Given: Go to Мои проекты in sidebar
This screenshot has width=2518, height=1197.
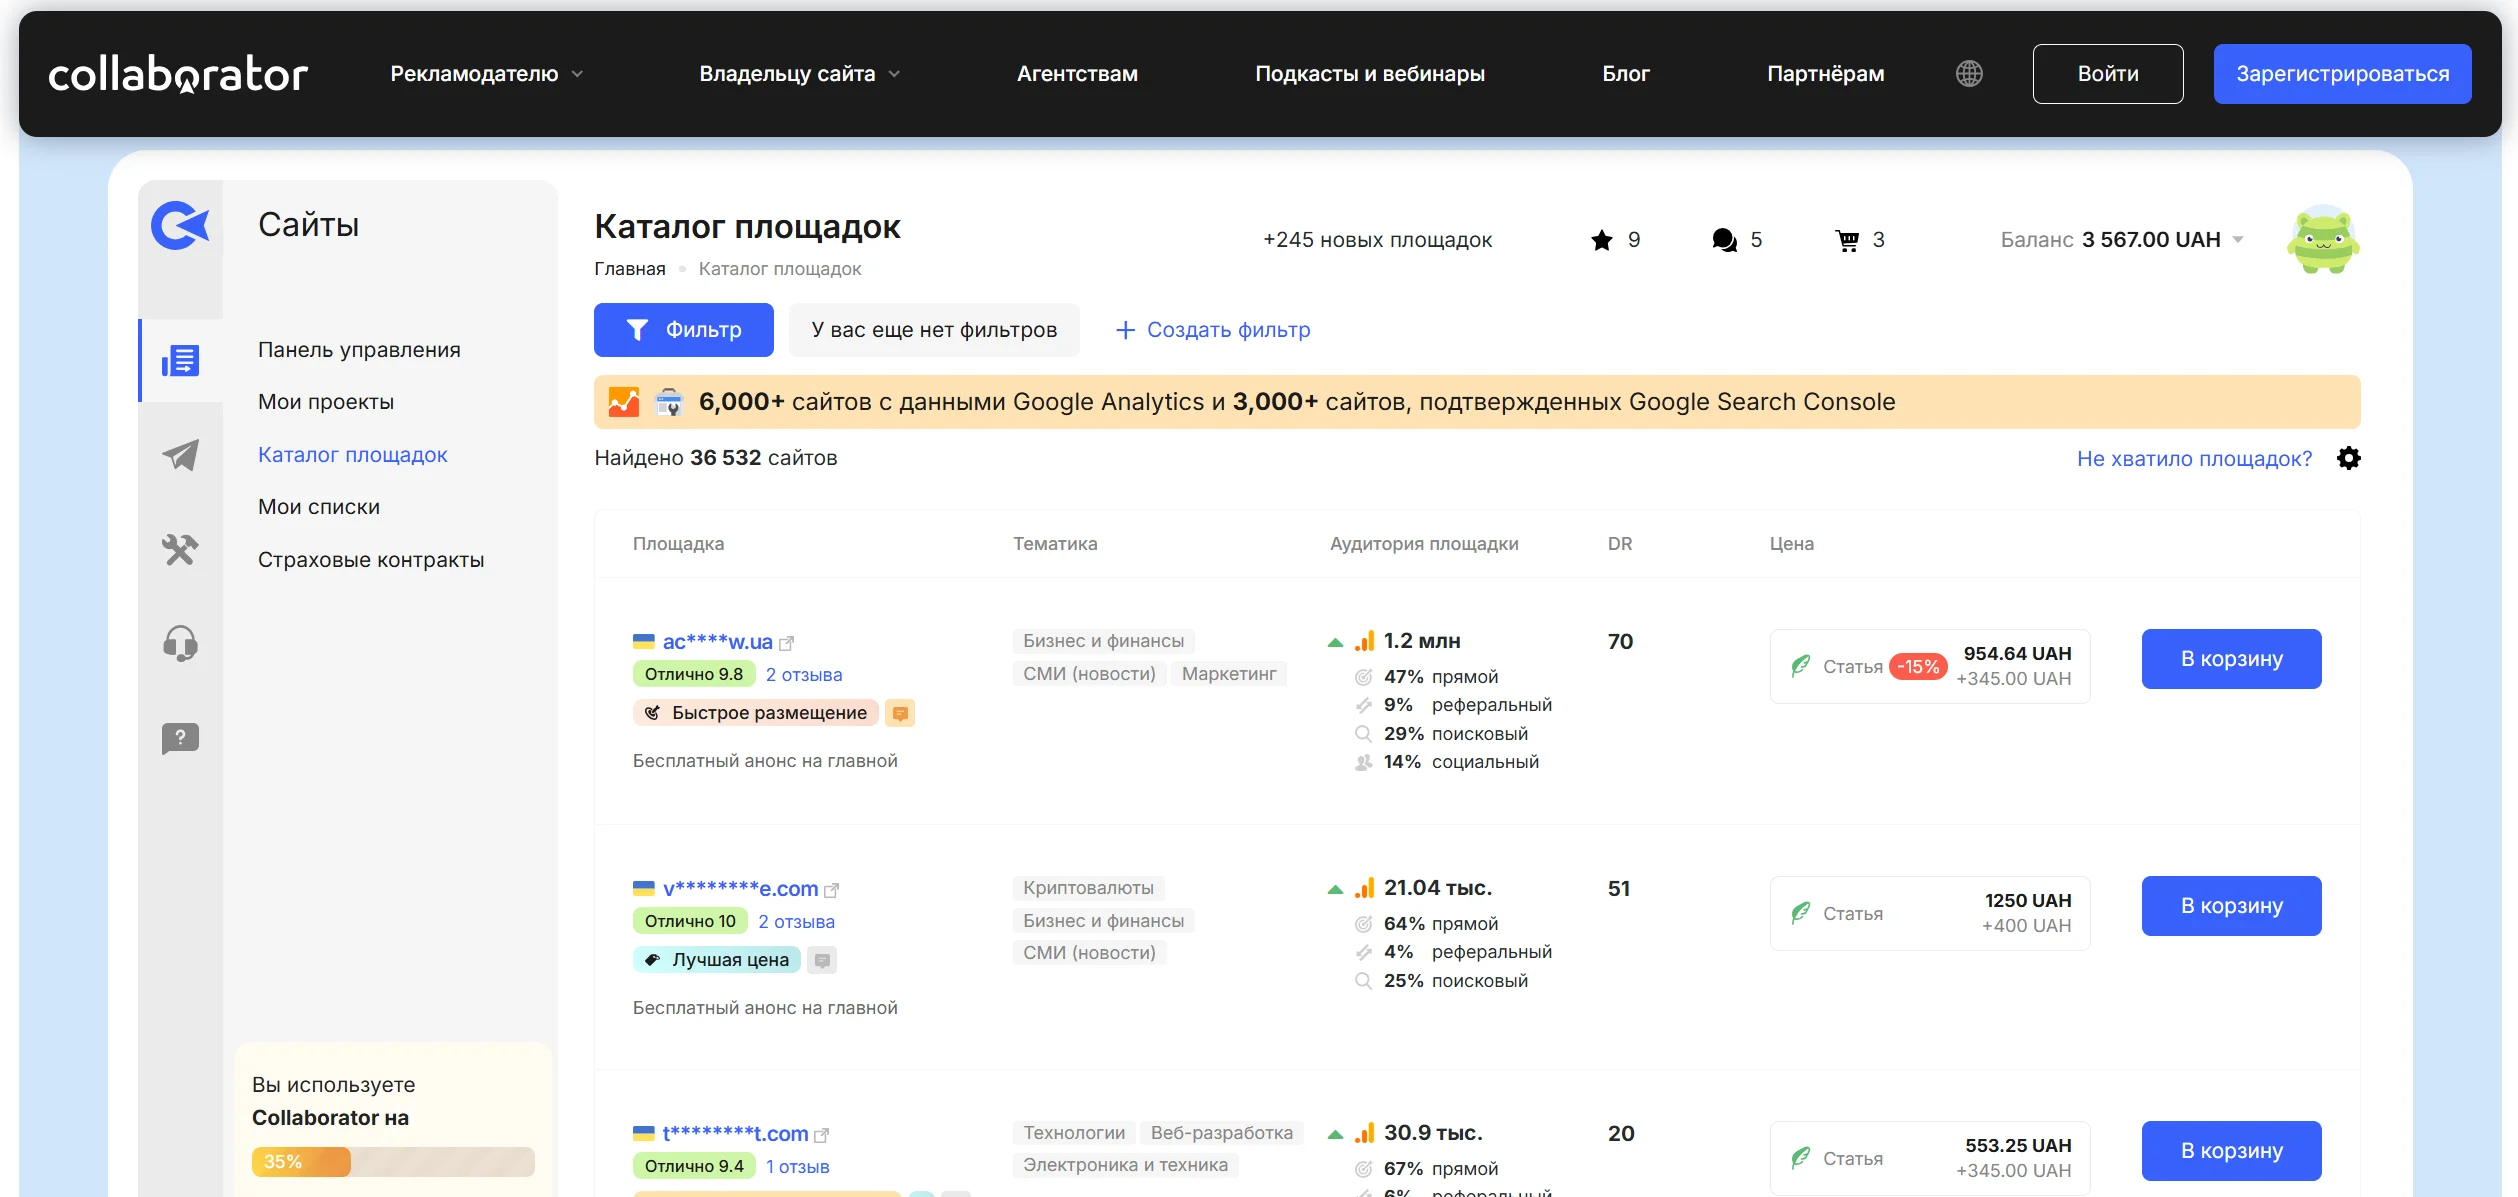Looking at the screenshot, I should [x=326, y=402].
